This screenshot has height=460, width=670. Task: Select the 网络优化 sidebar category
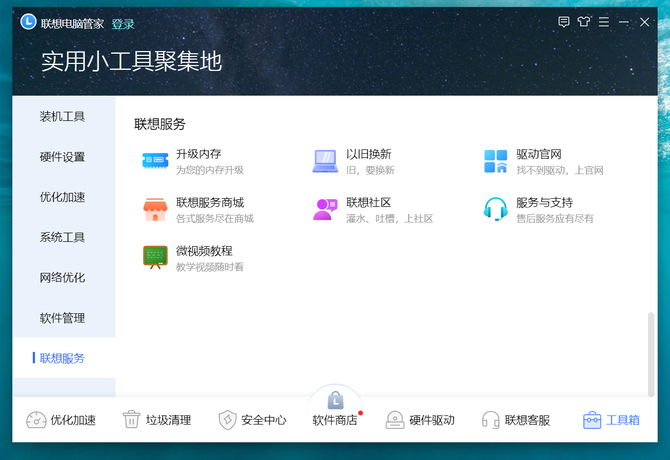[x=62, y=277]
